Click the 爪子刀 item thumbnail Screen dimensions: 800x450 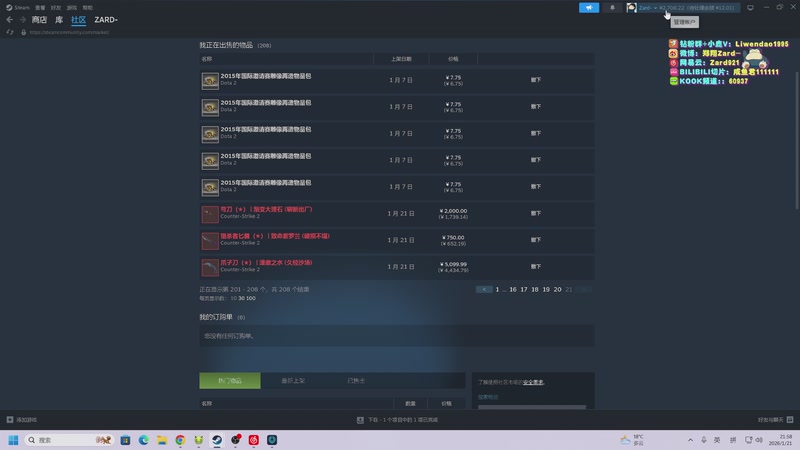210,267
